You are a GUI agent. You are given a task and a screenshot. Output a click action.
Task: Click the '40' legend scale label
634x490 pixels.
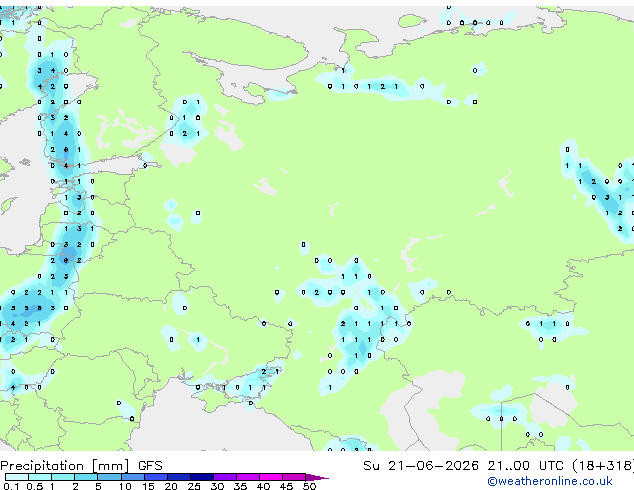(263, 486)
